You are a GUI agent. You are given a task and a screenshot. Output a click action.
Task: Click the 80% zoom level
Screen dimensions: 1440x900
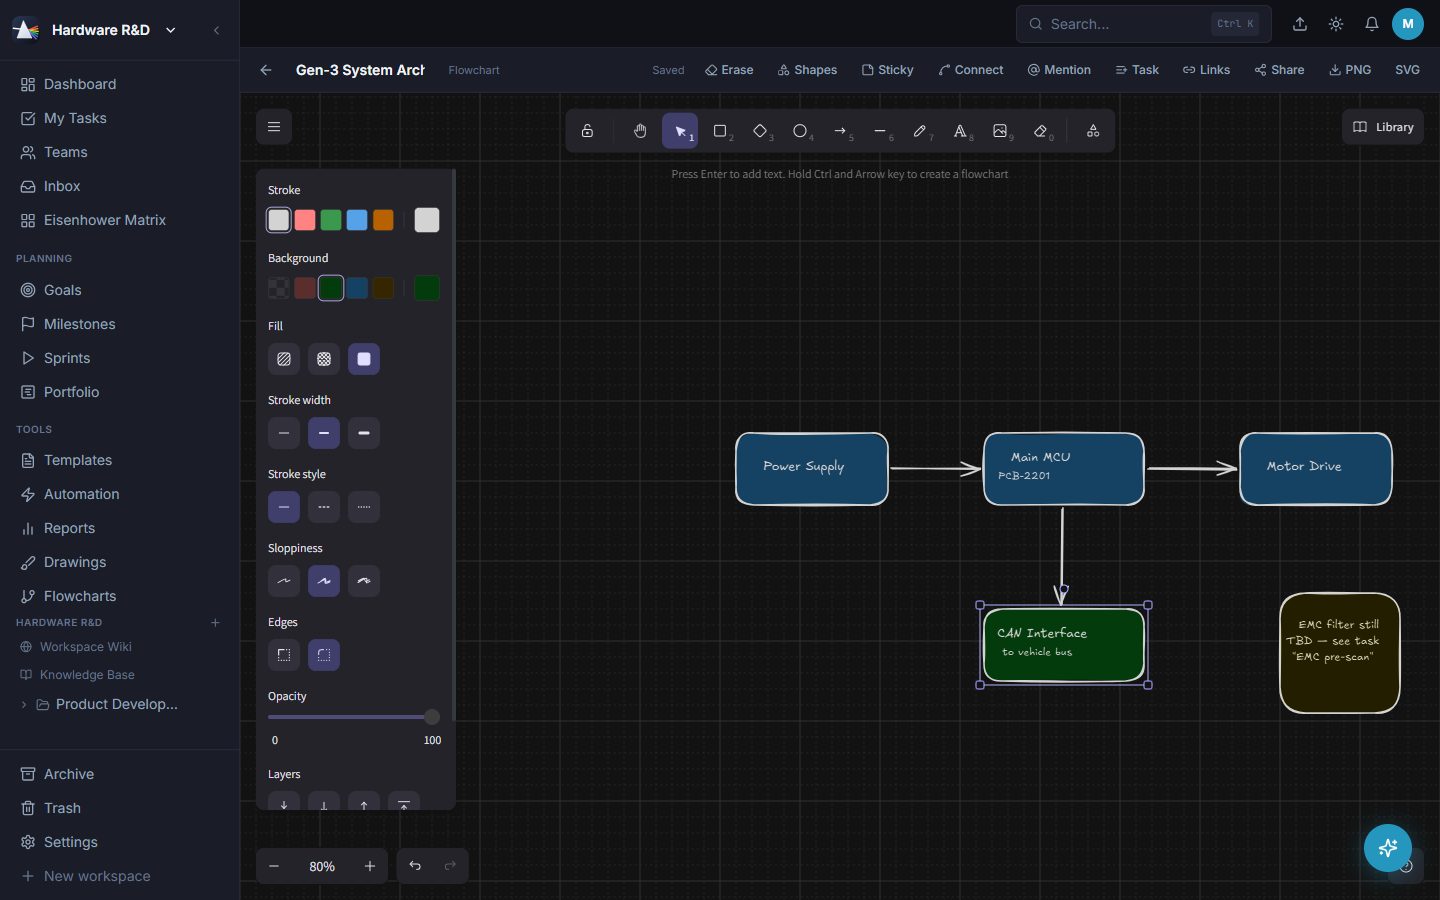322,866
